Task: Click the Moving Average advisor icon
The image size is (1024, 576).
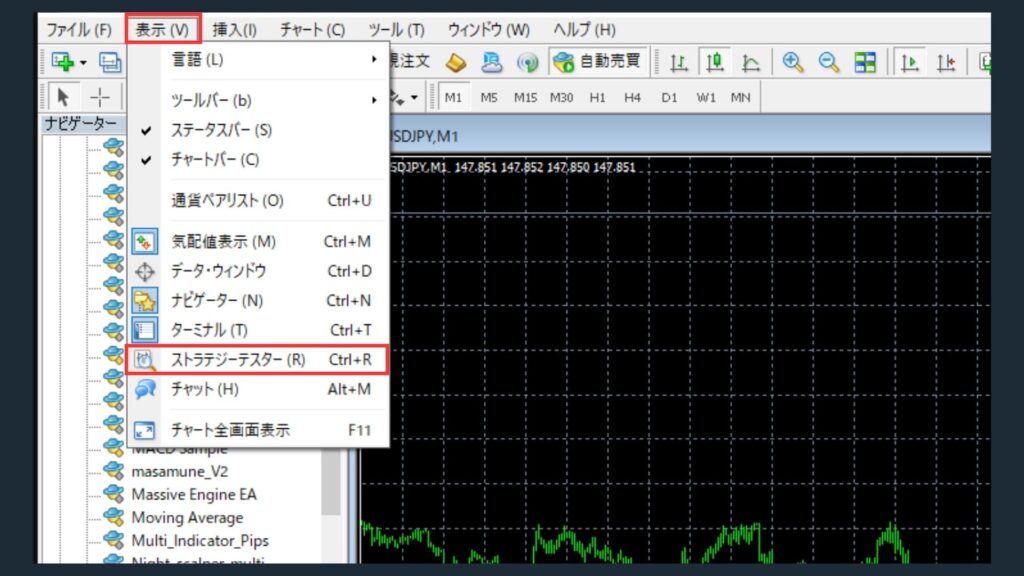Action: [x=114, y=517]
